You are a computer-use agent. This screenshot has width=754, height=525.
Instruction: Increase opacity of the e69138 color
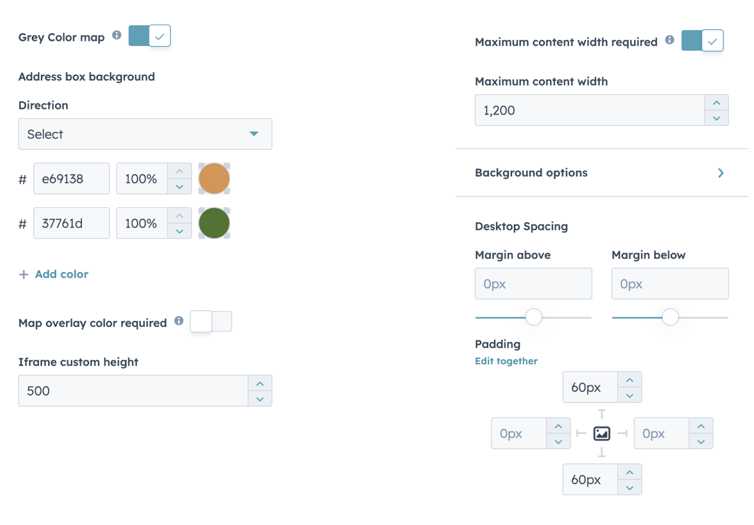pos(179,172)
